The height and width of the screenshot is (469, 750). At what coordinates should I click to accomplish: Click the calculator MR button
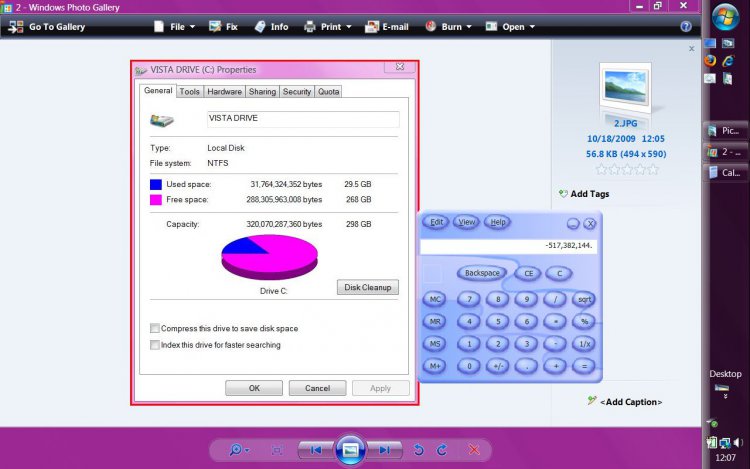[435, 322]
